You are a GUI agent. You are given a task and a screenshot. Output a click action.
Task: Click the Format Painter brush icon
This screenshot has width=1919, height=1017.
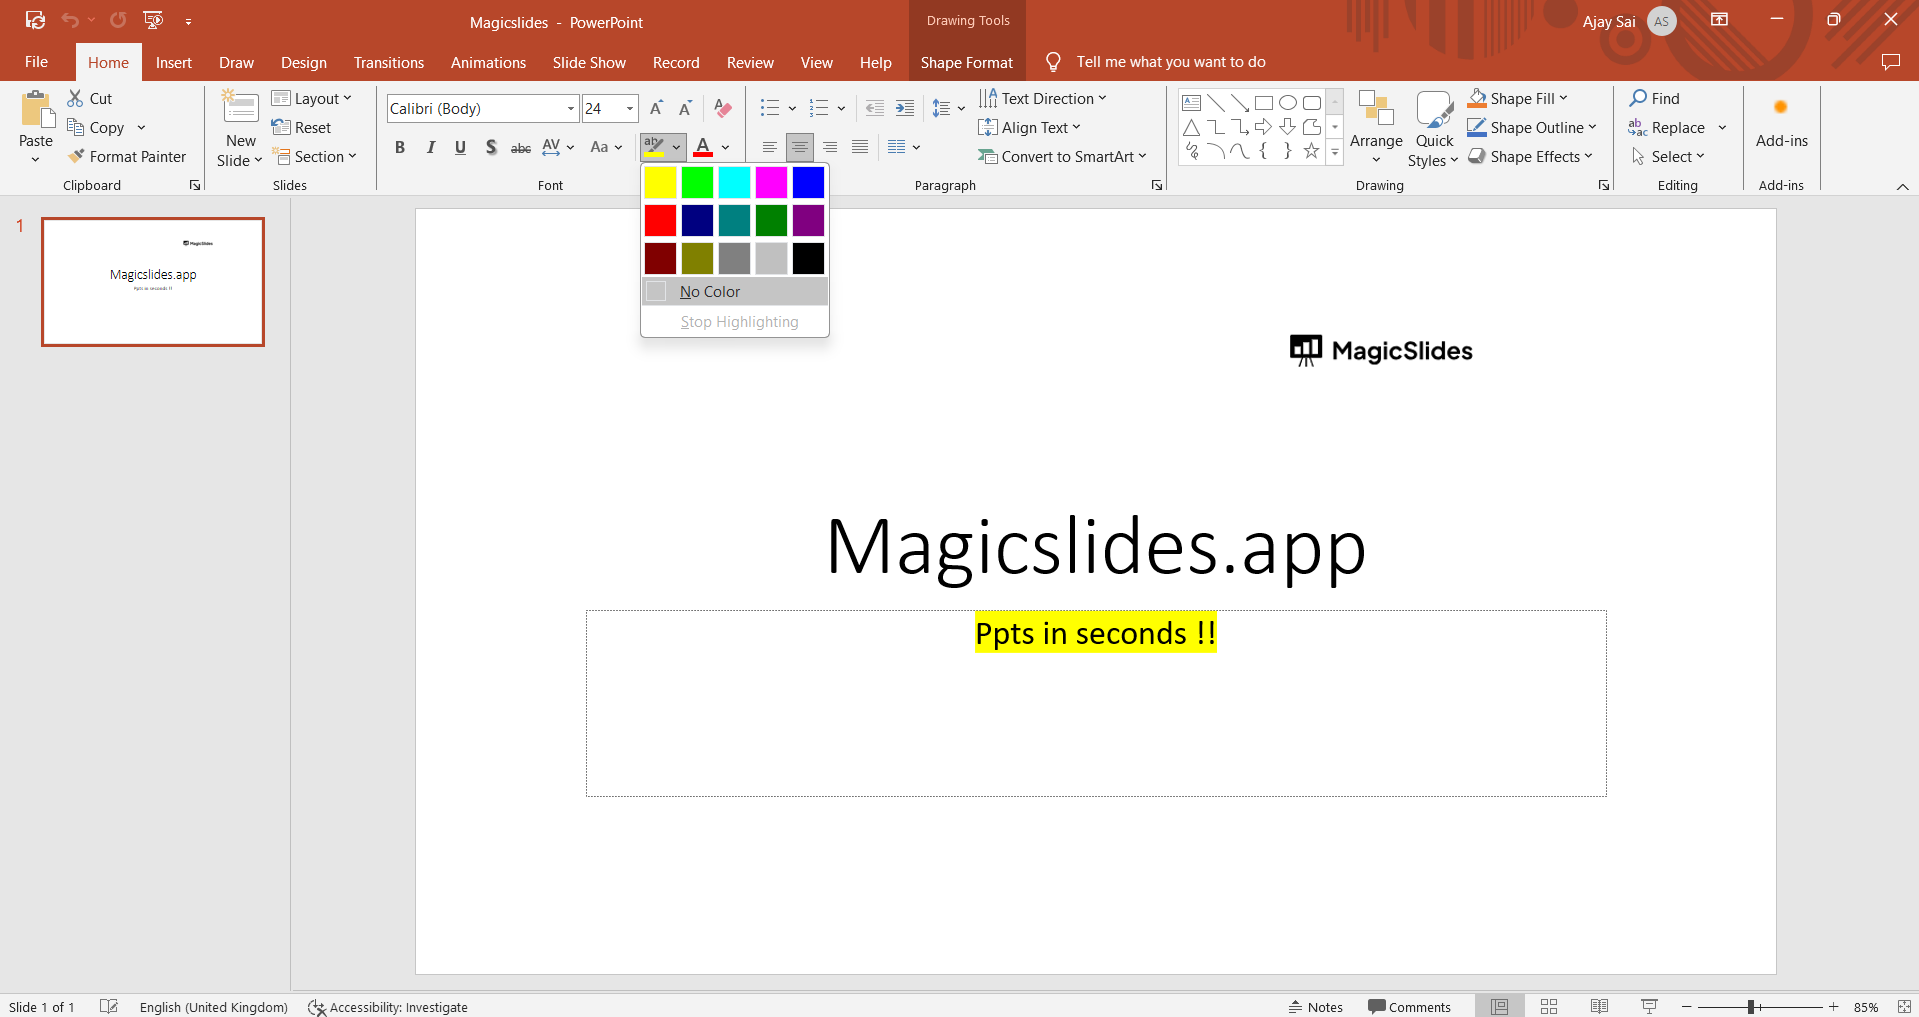click(76, 156)
